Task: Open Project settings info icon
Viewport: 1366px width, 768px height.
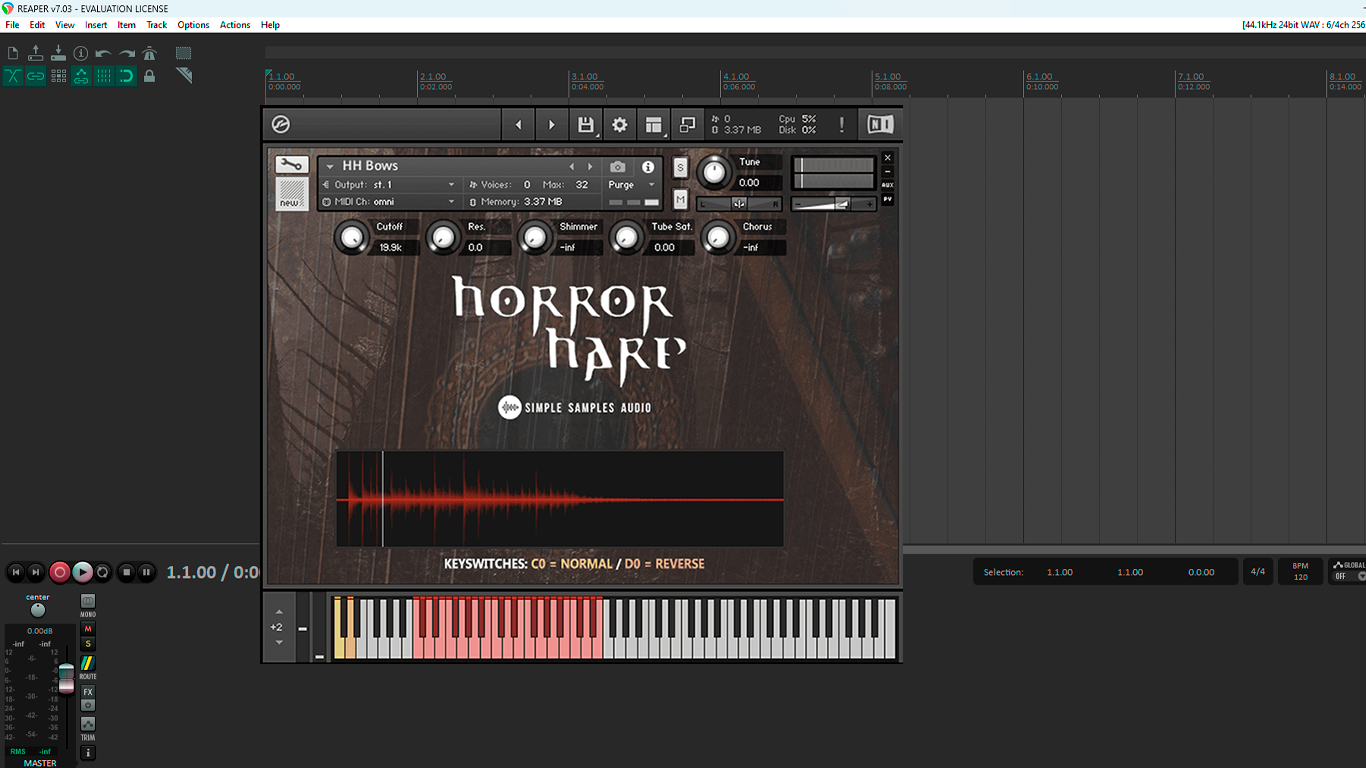Action: [81, 53]
